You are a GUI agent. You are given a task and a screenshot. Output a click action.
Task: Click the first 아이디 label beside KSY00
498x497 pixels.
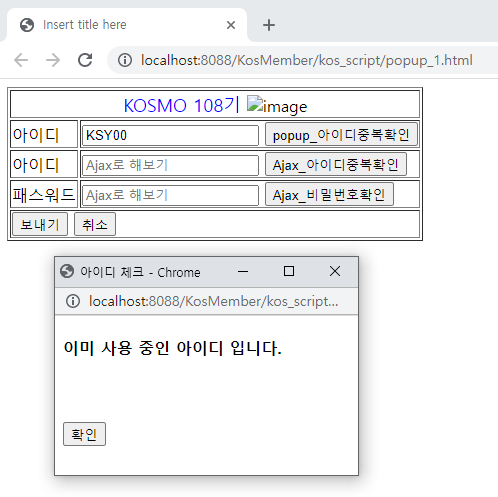click(36, 135)
